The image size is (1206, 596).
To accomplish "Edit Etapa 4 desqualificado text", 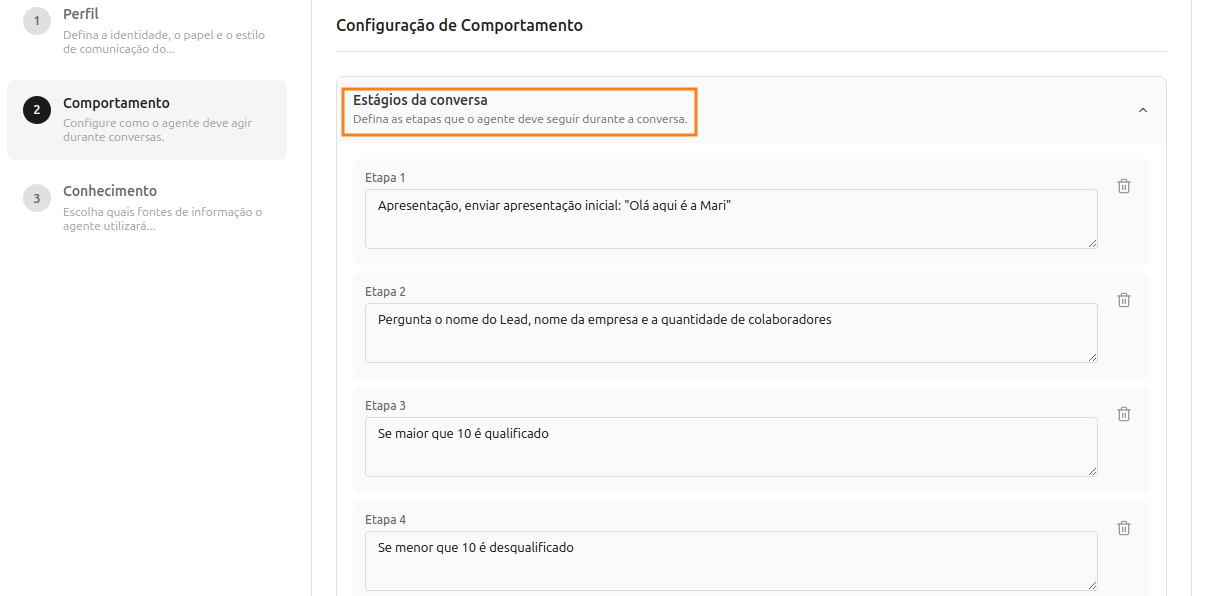I will (x=730, y=560).
